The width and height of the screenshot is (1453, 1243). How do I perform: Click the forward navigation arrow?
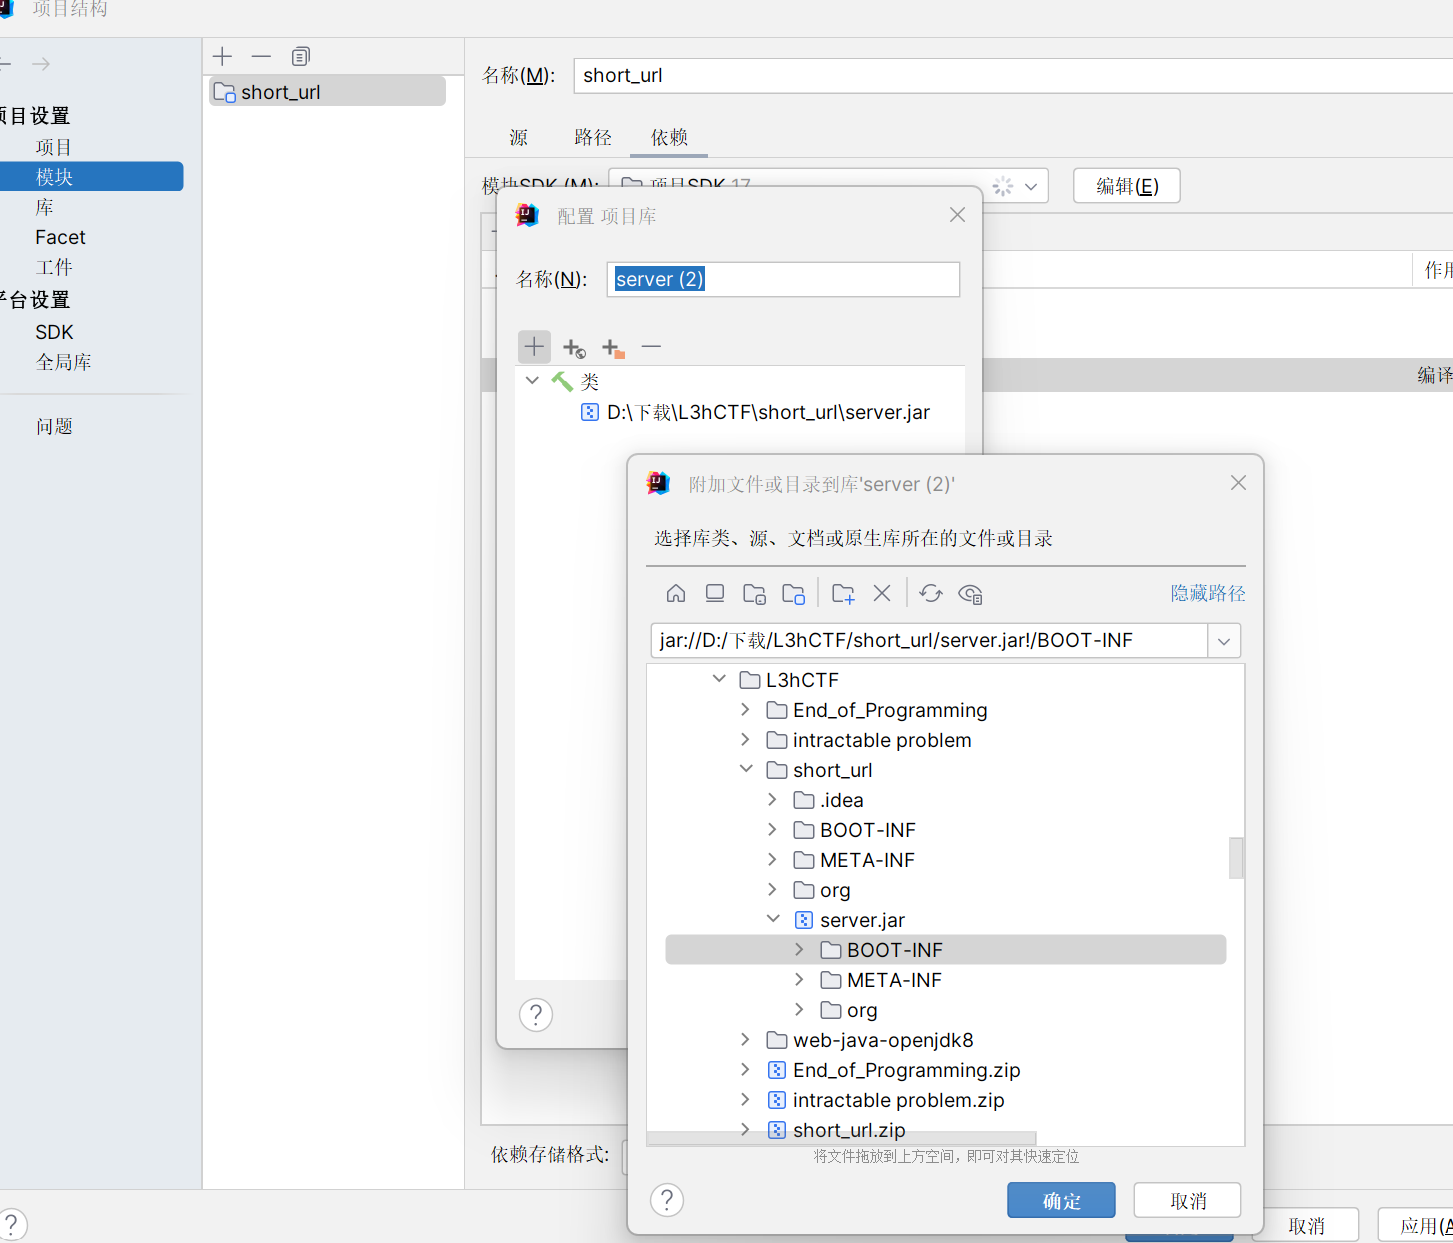[x=41, y=64]
